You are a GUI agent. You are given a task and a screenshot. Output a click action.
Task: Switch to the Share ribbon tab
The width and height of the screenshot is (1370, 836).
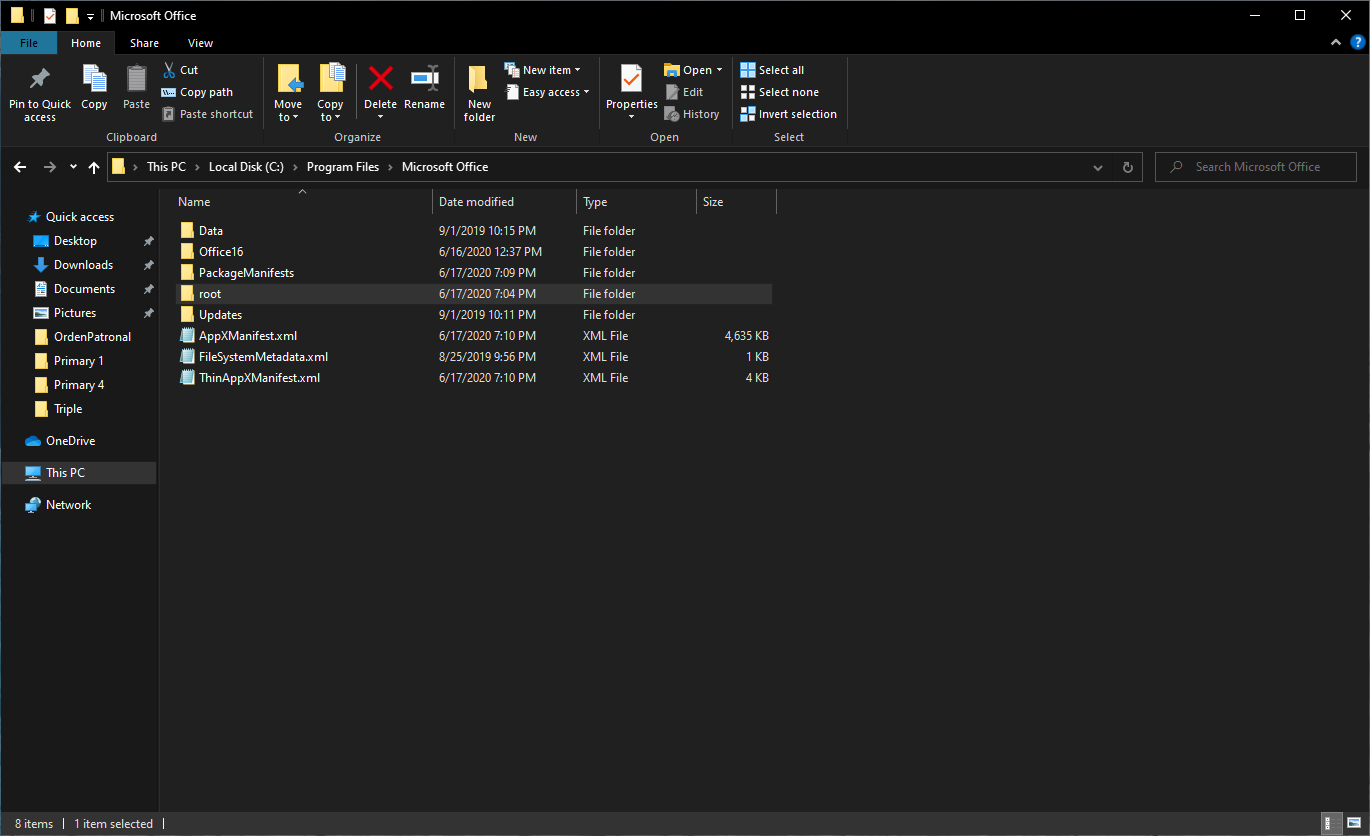(144, 43)
